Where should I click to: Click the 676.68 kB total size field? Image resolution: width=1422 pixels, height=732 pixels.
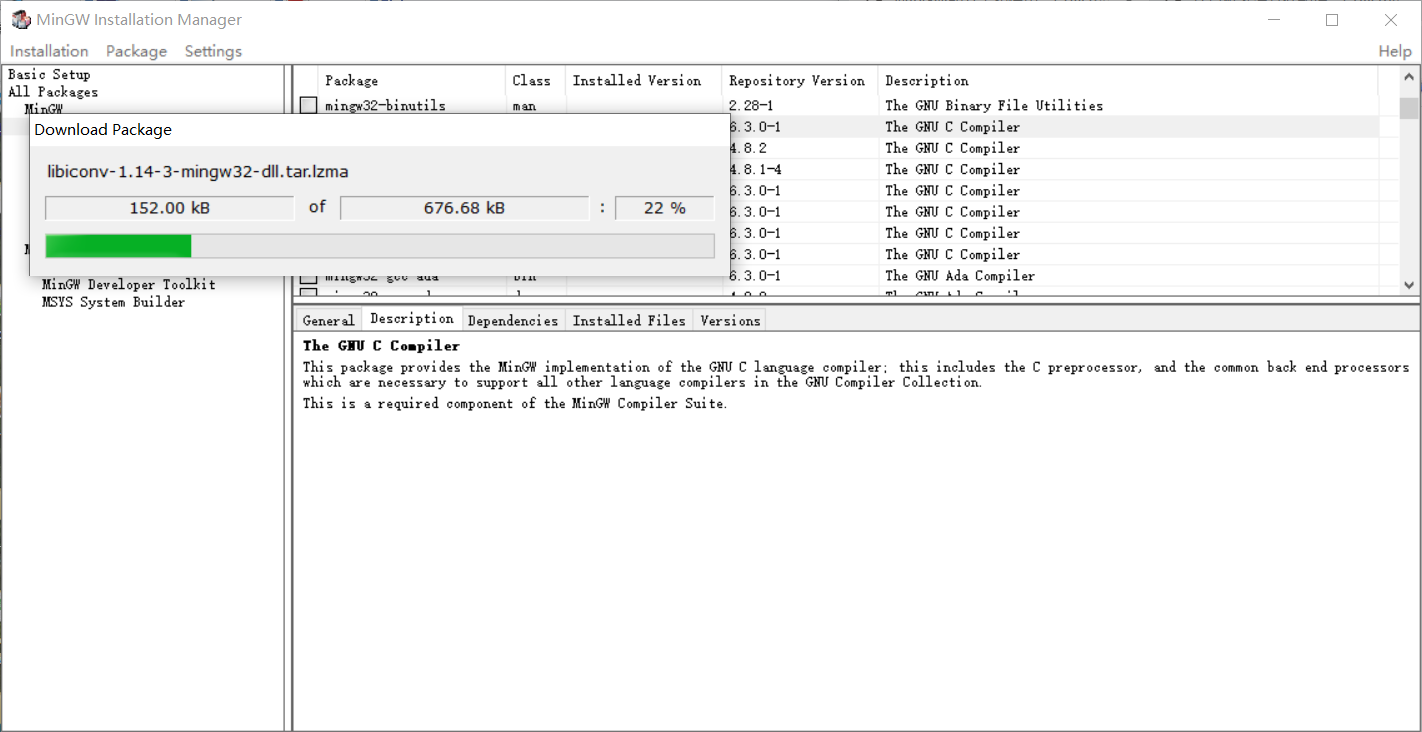pyautogui.click(x=465, y=208)
